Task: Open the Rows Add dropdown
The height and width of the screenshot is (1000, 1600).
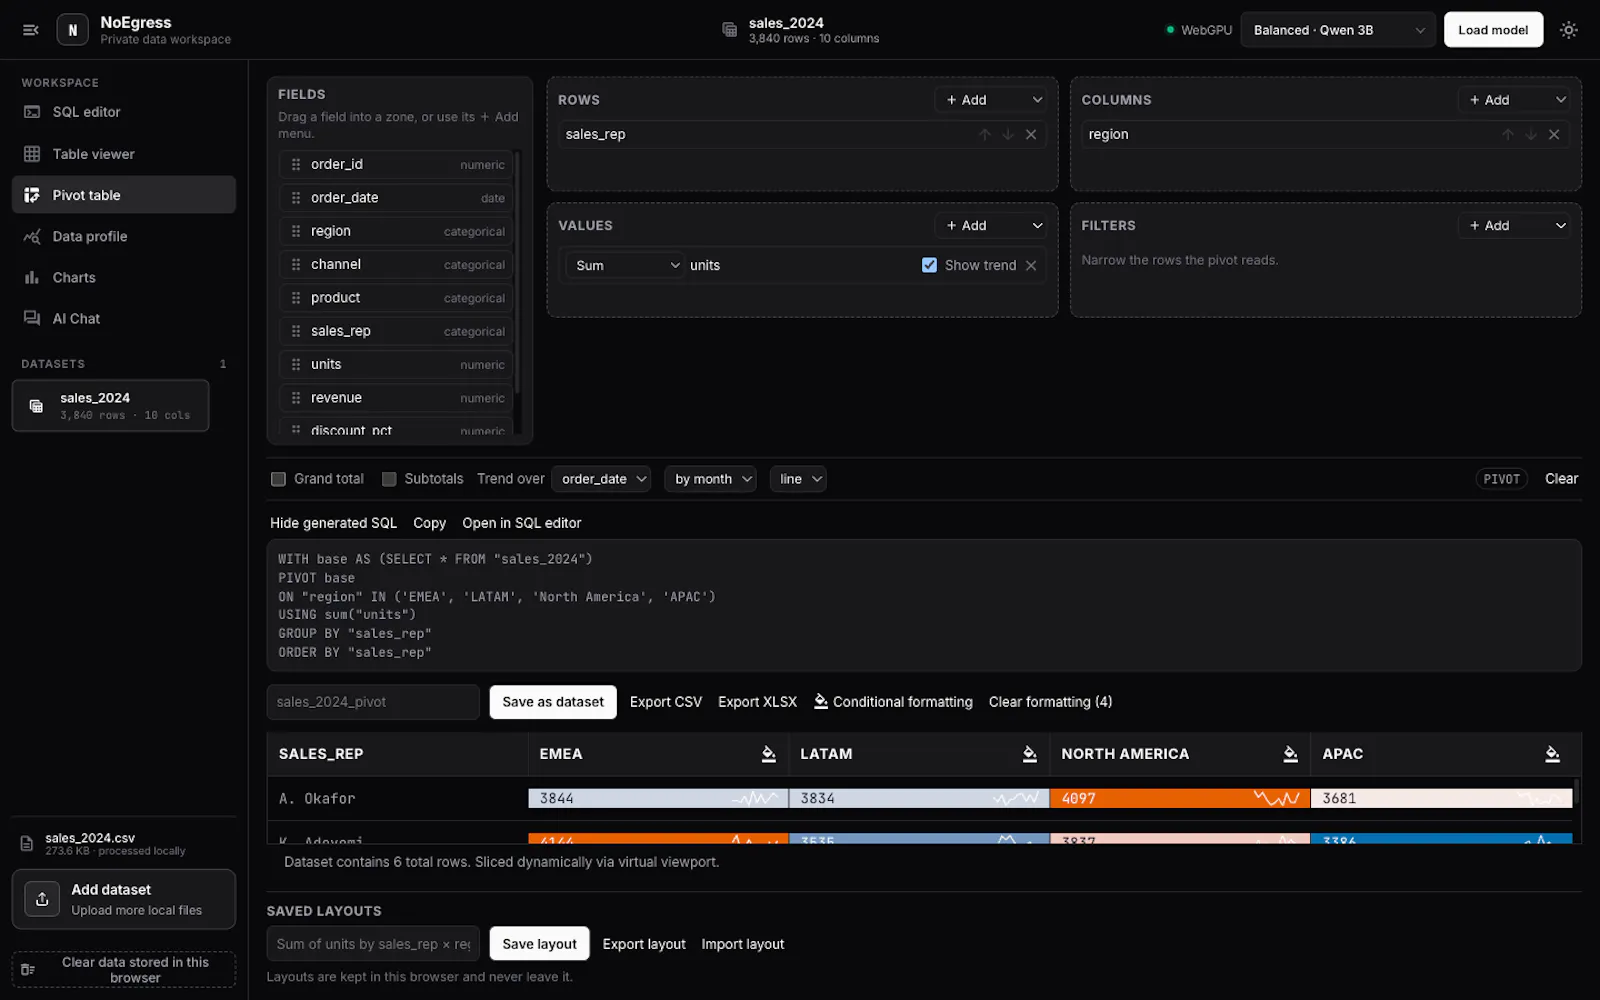Action: [991, 100]
